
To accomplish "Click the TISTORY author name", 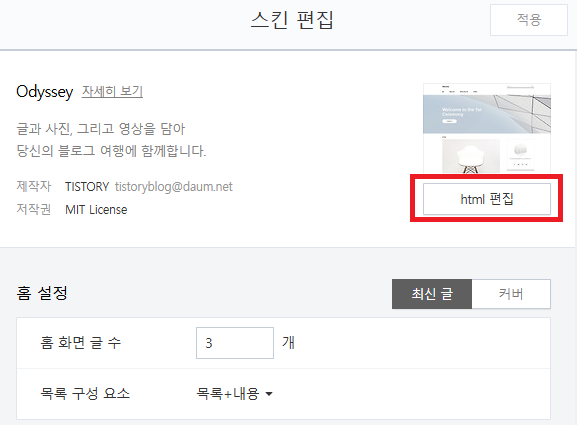I will point(87,187).
